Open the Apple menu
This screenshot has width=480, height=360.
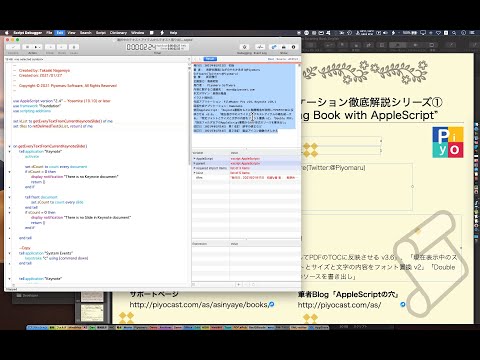[x=7, y=33]
